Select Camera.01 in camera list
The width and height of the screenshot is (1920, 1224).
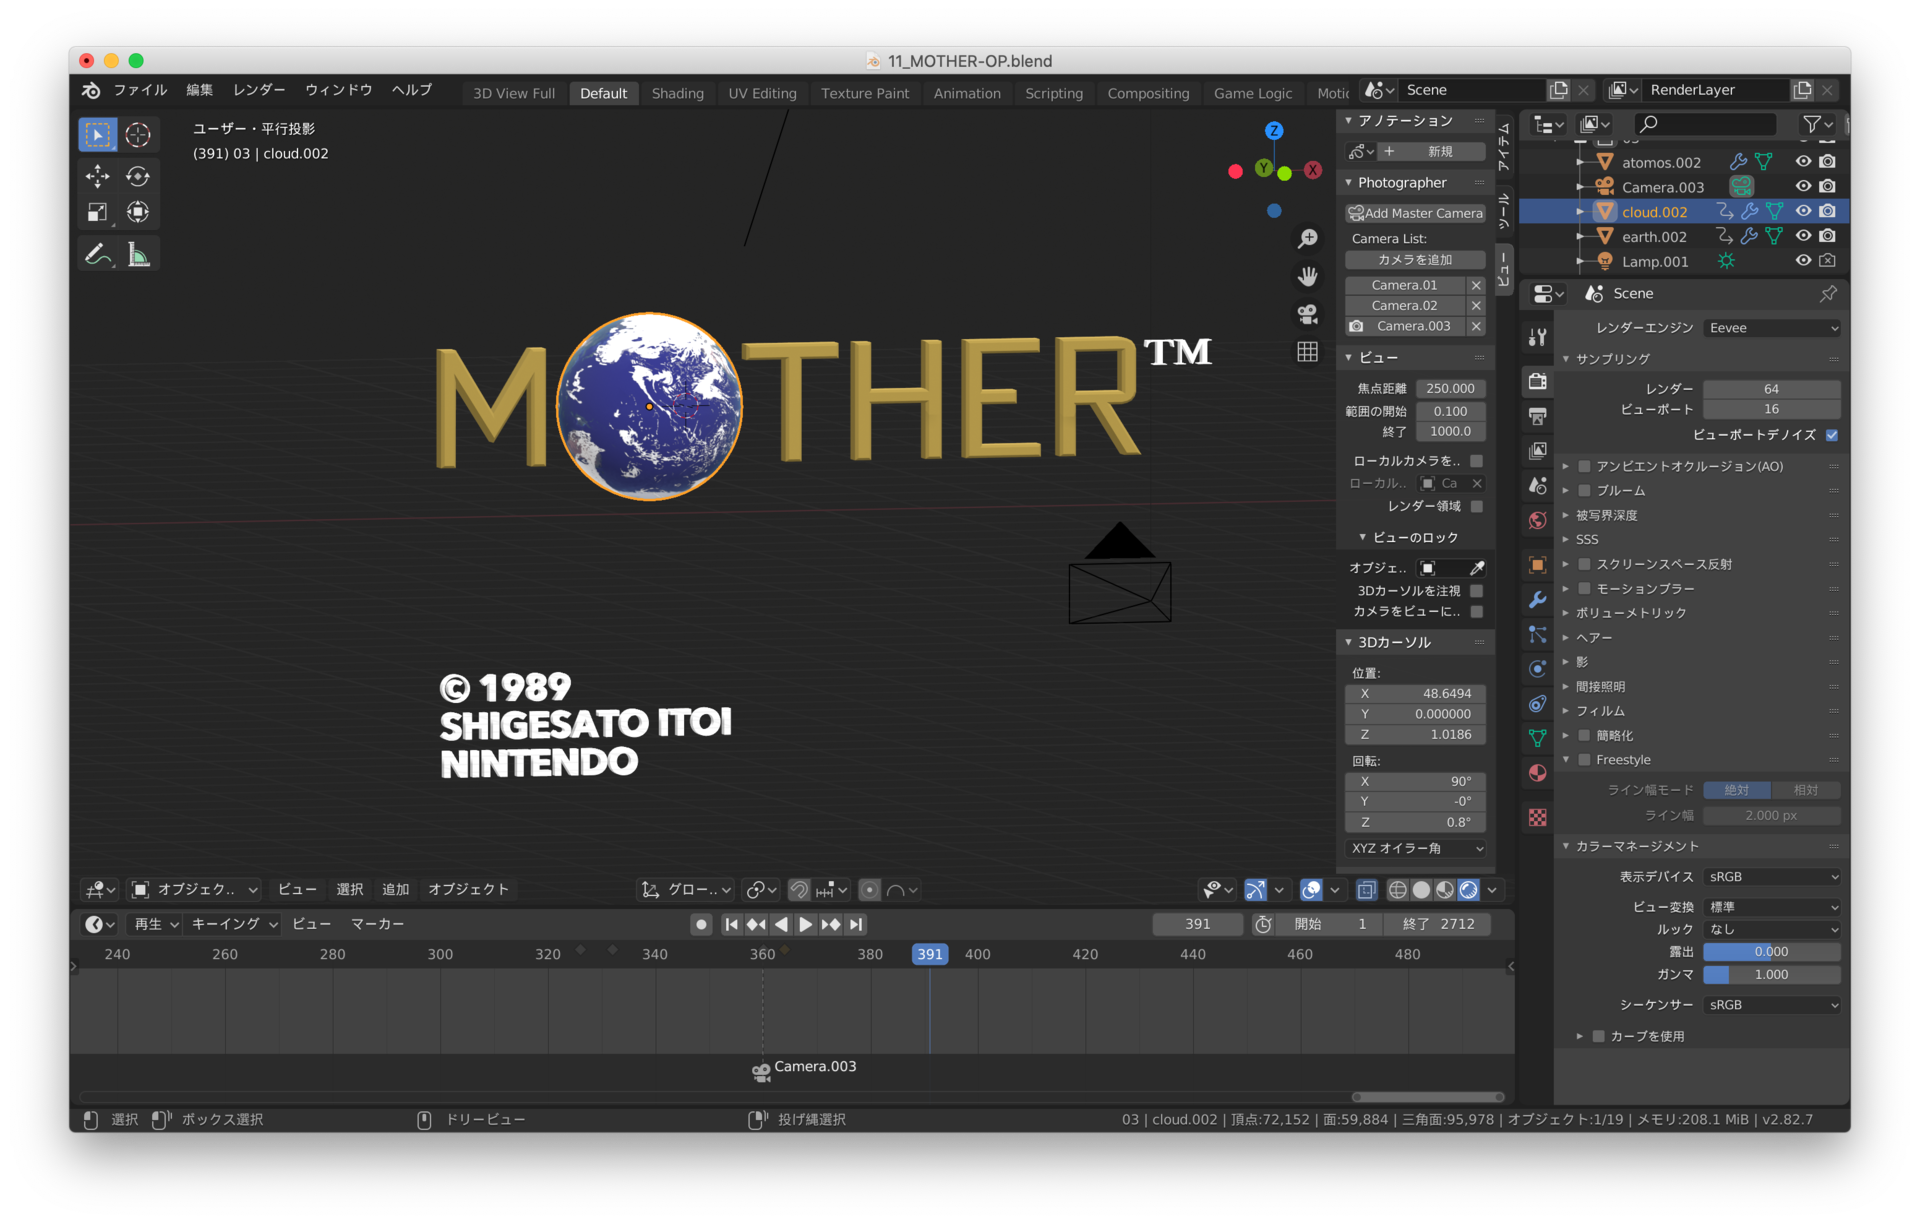pos(1404,285)
